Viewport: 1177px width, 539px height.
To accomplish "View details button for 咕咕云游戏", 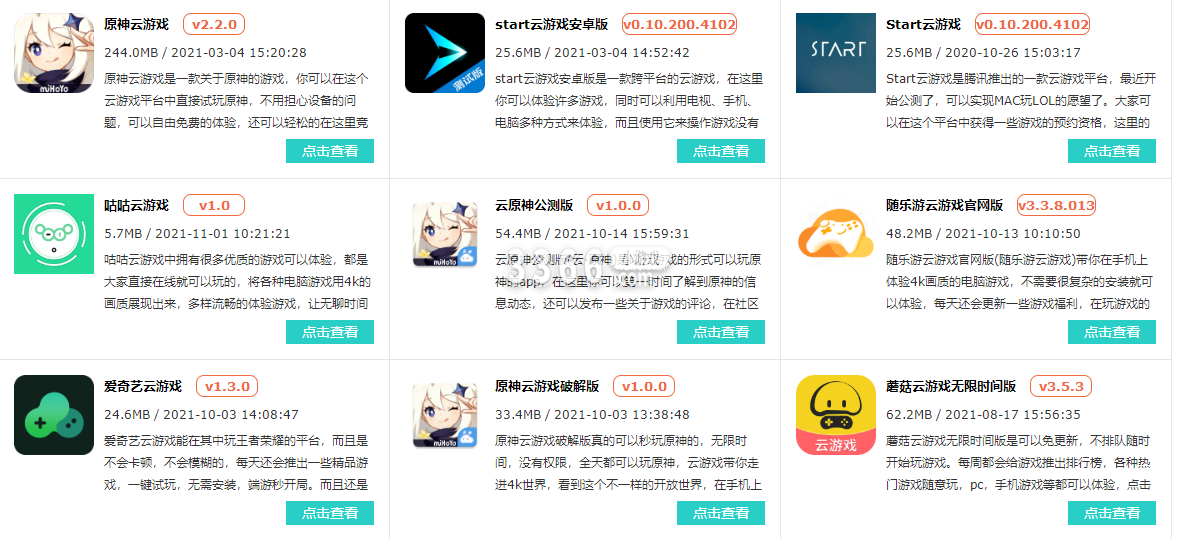I will [330, 332].
